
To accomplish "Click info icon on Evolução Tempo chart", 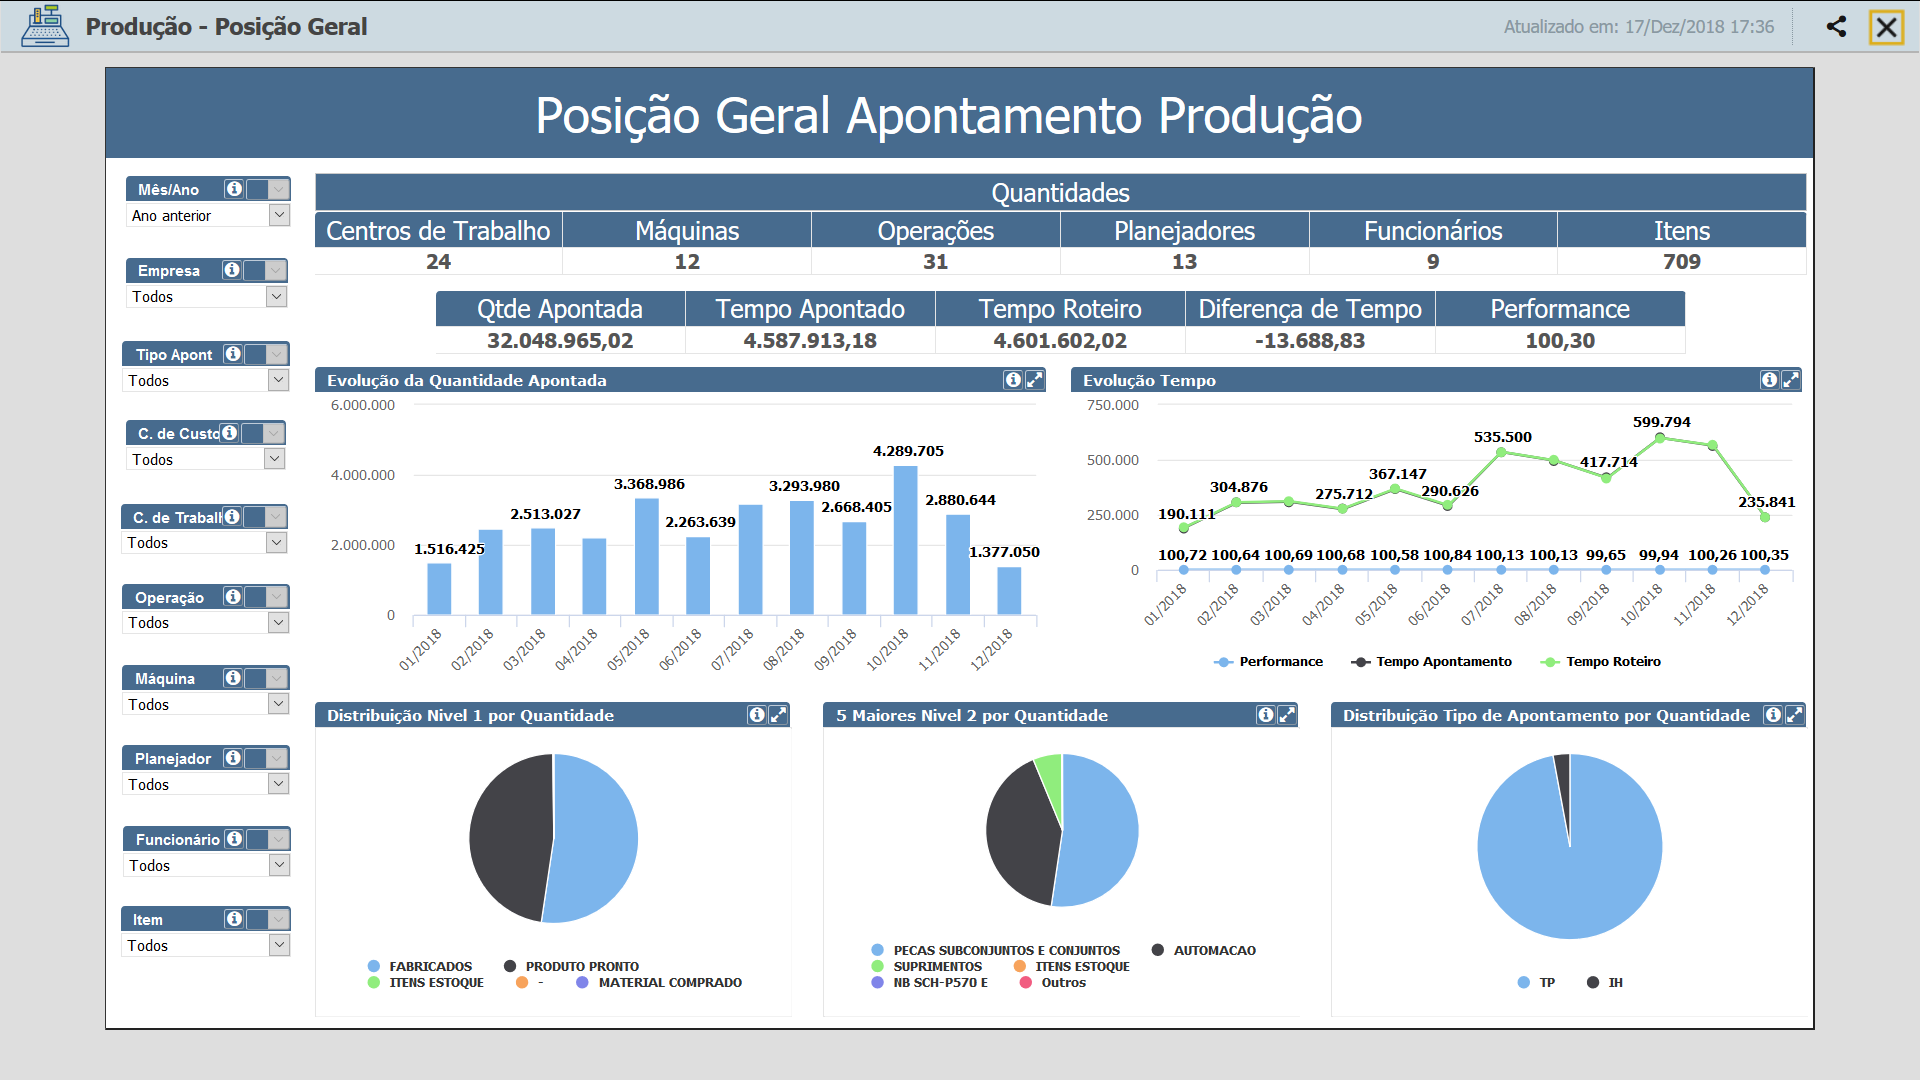I will (1769, 380).
